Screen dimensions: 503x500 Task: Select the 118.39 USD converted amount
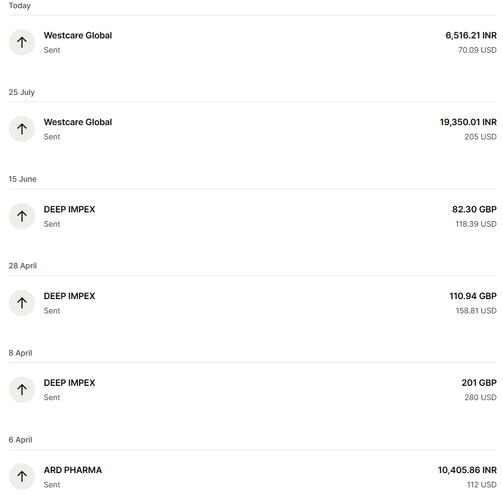click(x=476, y=224)
